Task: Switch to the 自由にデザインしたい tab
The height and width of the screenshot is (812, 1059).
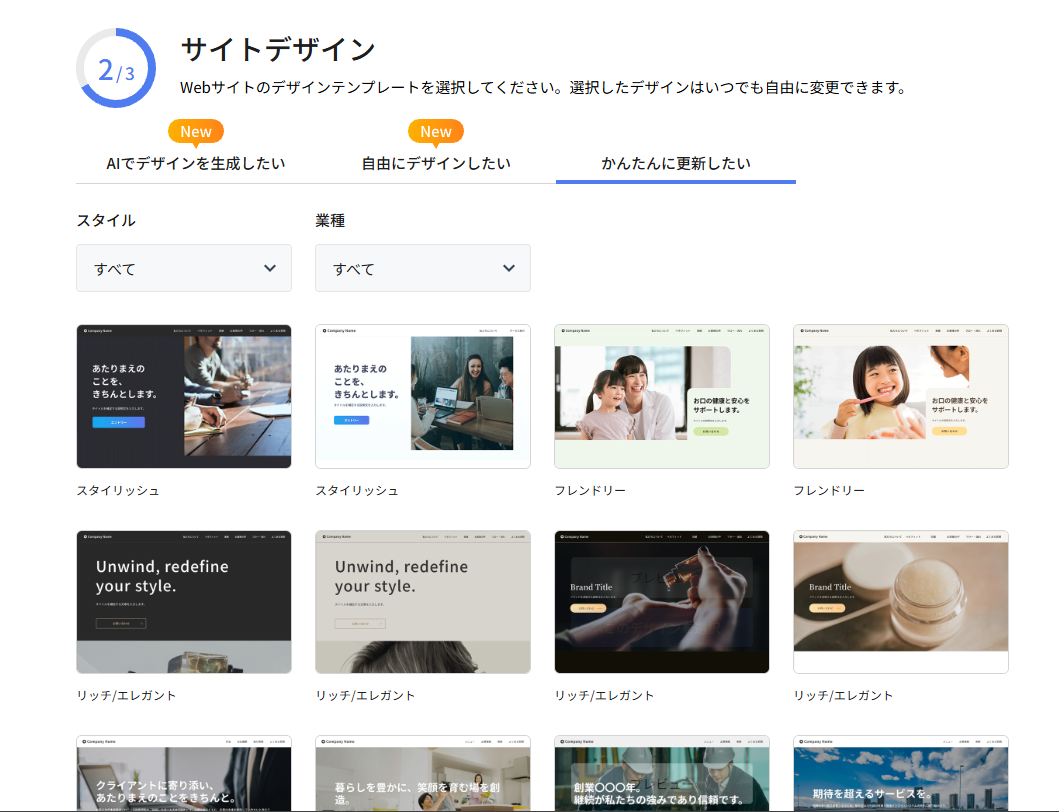Action: pyautogui.click(x=436, y=163)
